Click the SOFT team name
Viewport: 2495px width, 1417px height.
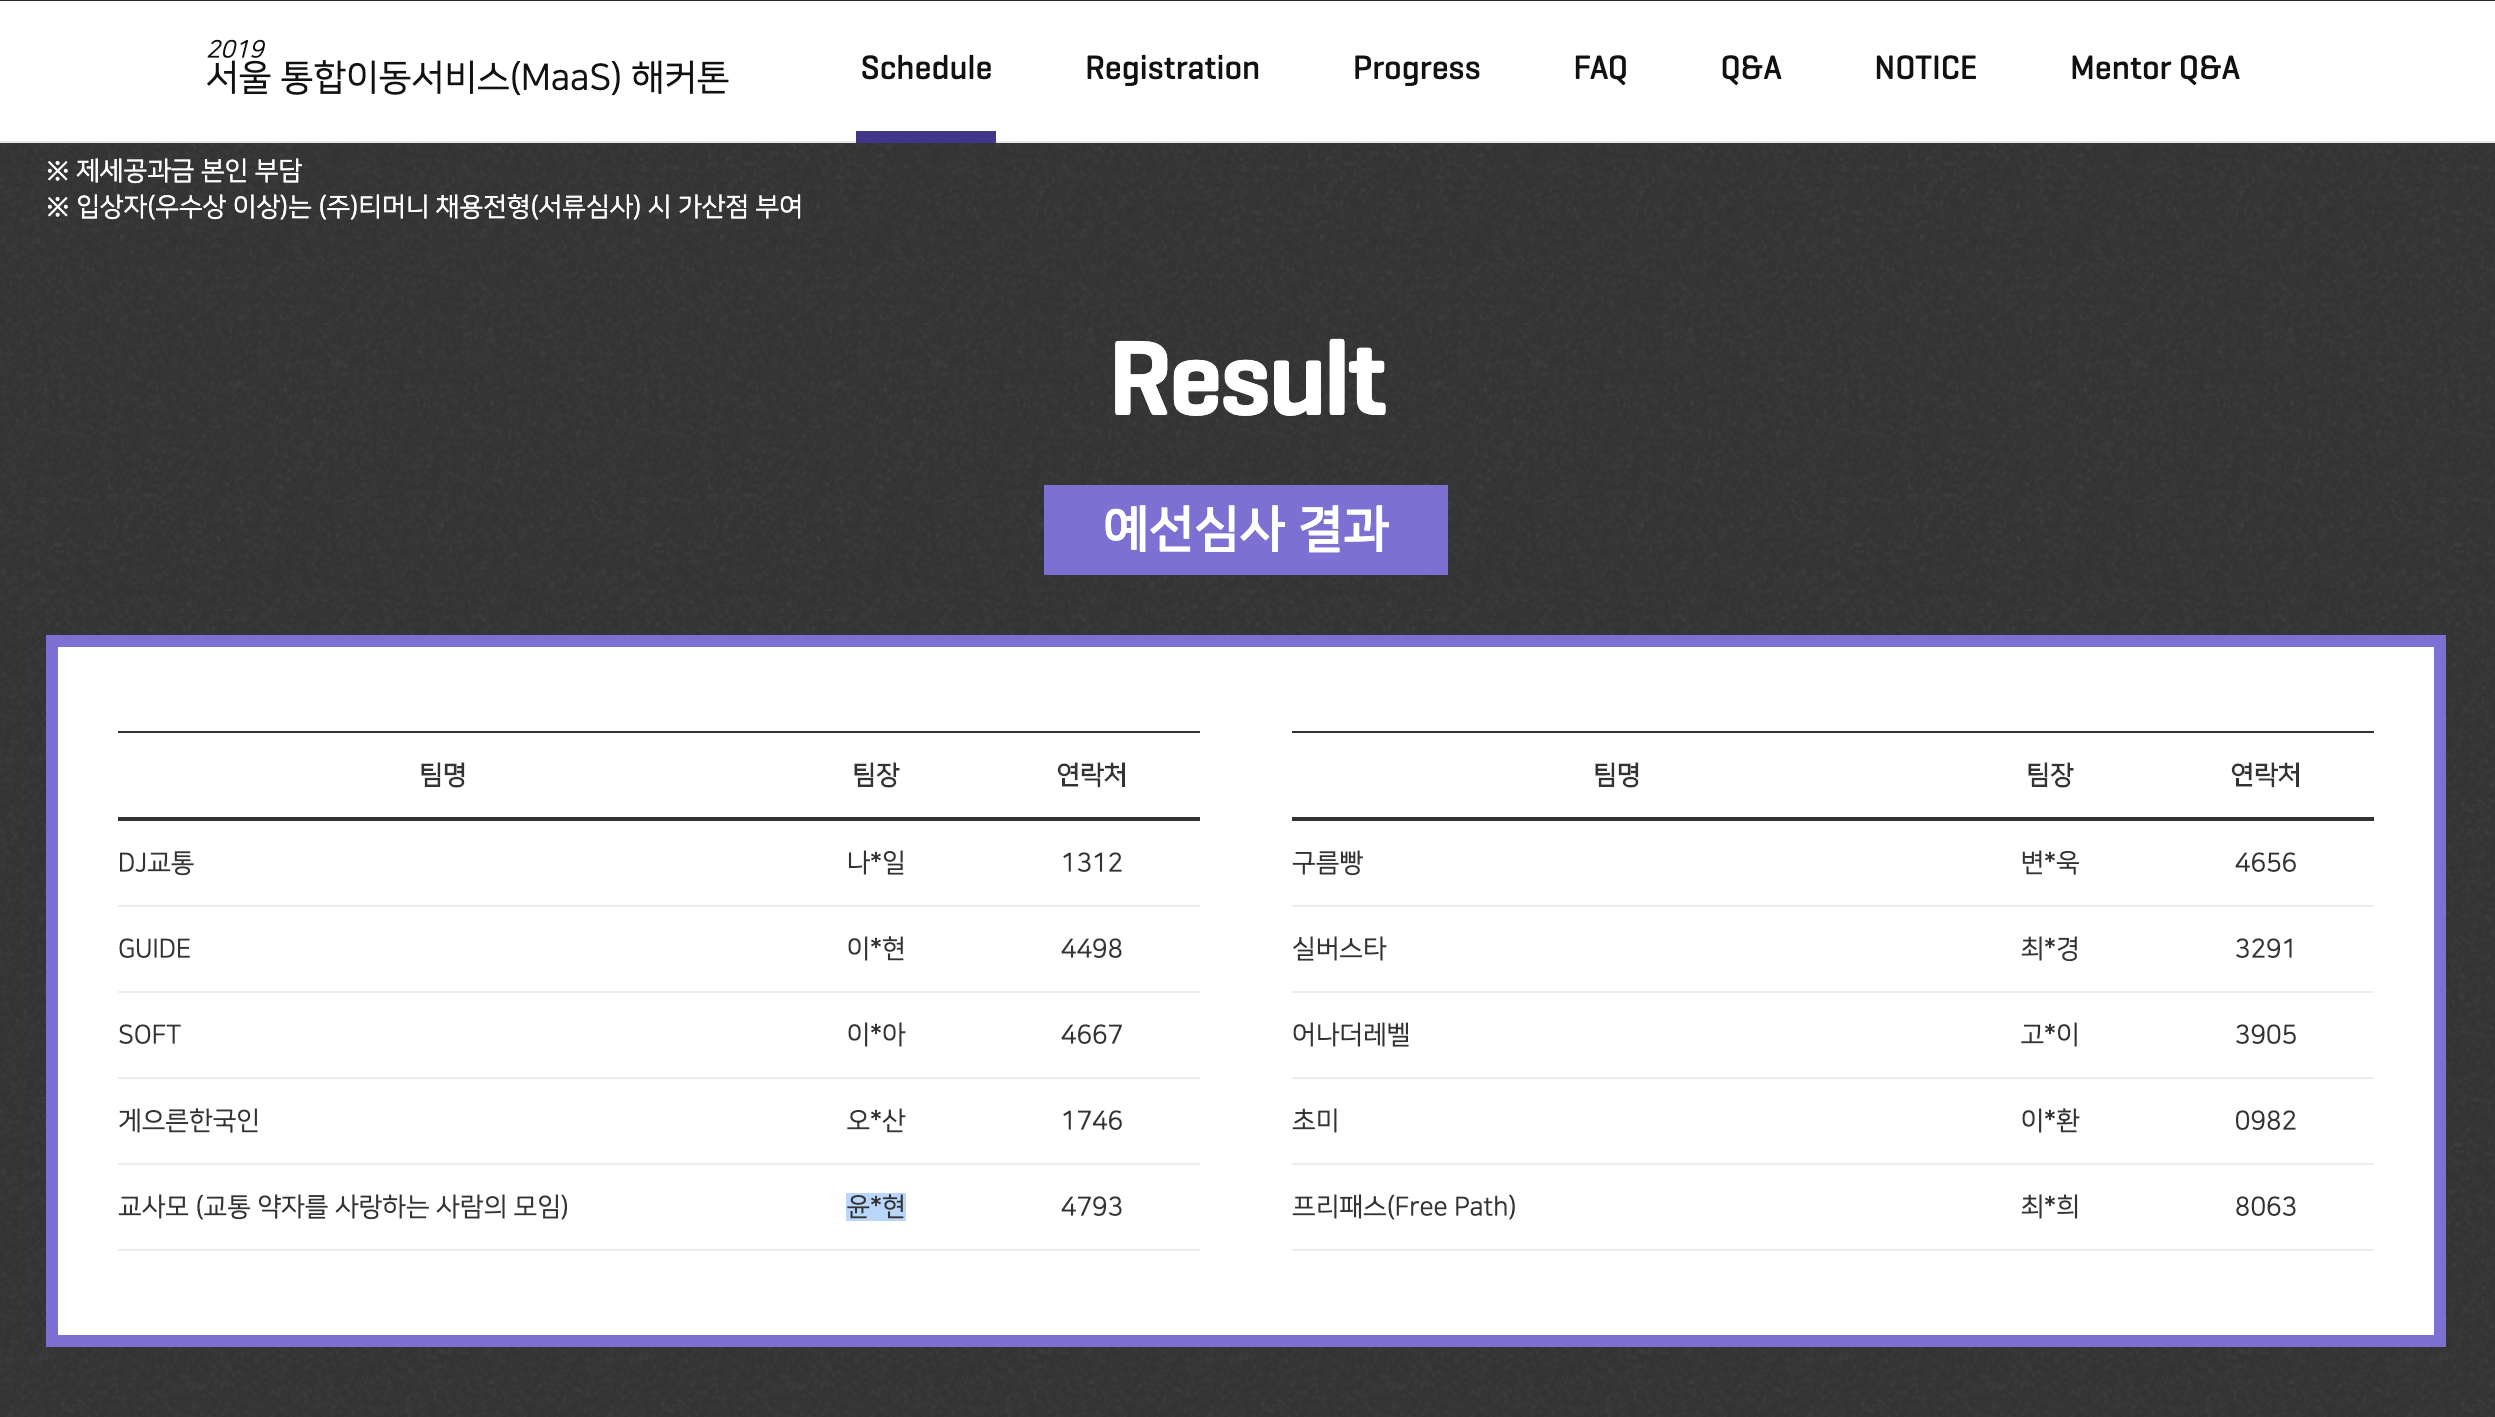pos(149,1034)
